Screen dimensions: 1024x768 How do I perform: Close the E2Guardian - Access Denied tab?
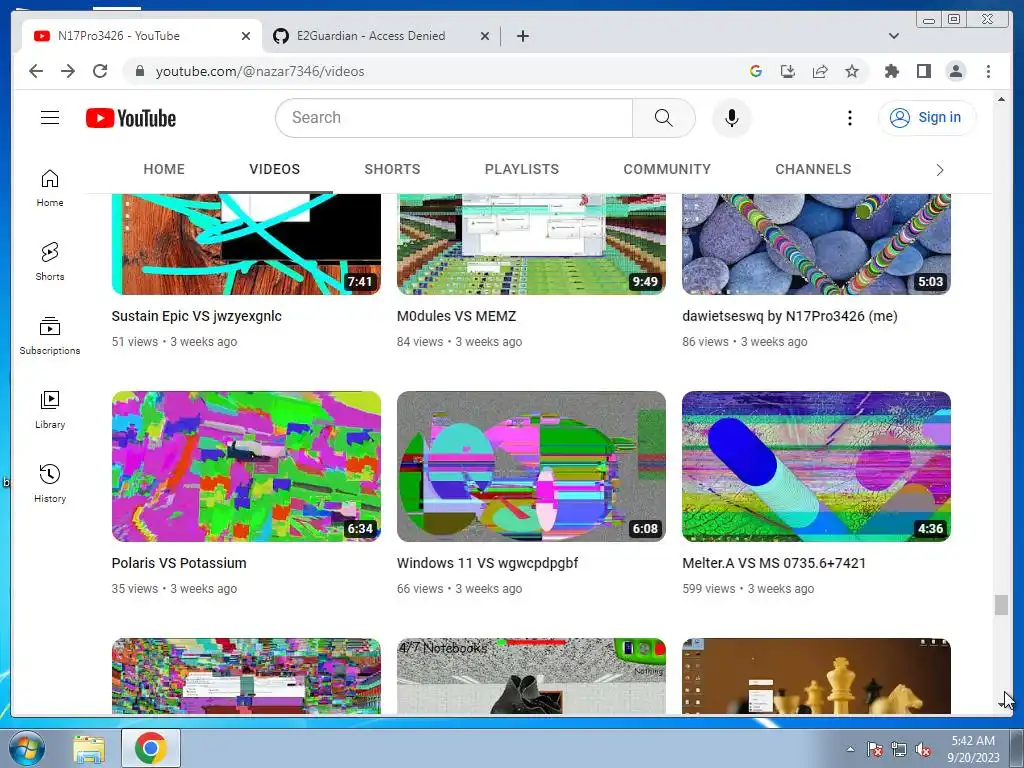click(x=485, y=36)
